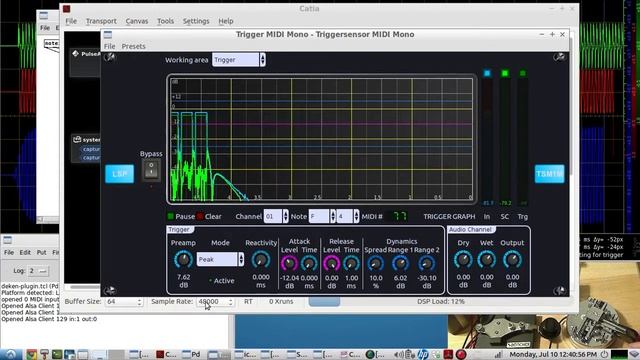The image size is (640, 360).
Task: Toggle the green SC meter indicator
Action: (x=505, y=73)
